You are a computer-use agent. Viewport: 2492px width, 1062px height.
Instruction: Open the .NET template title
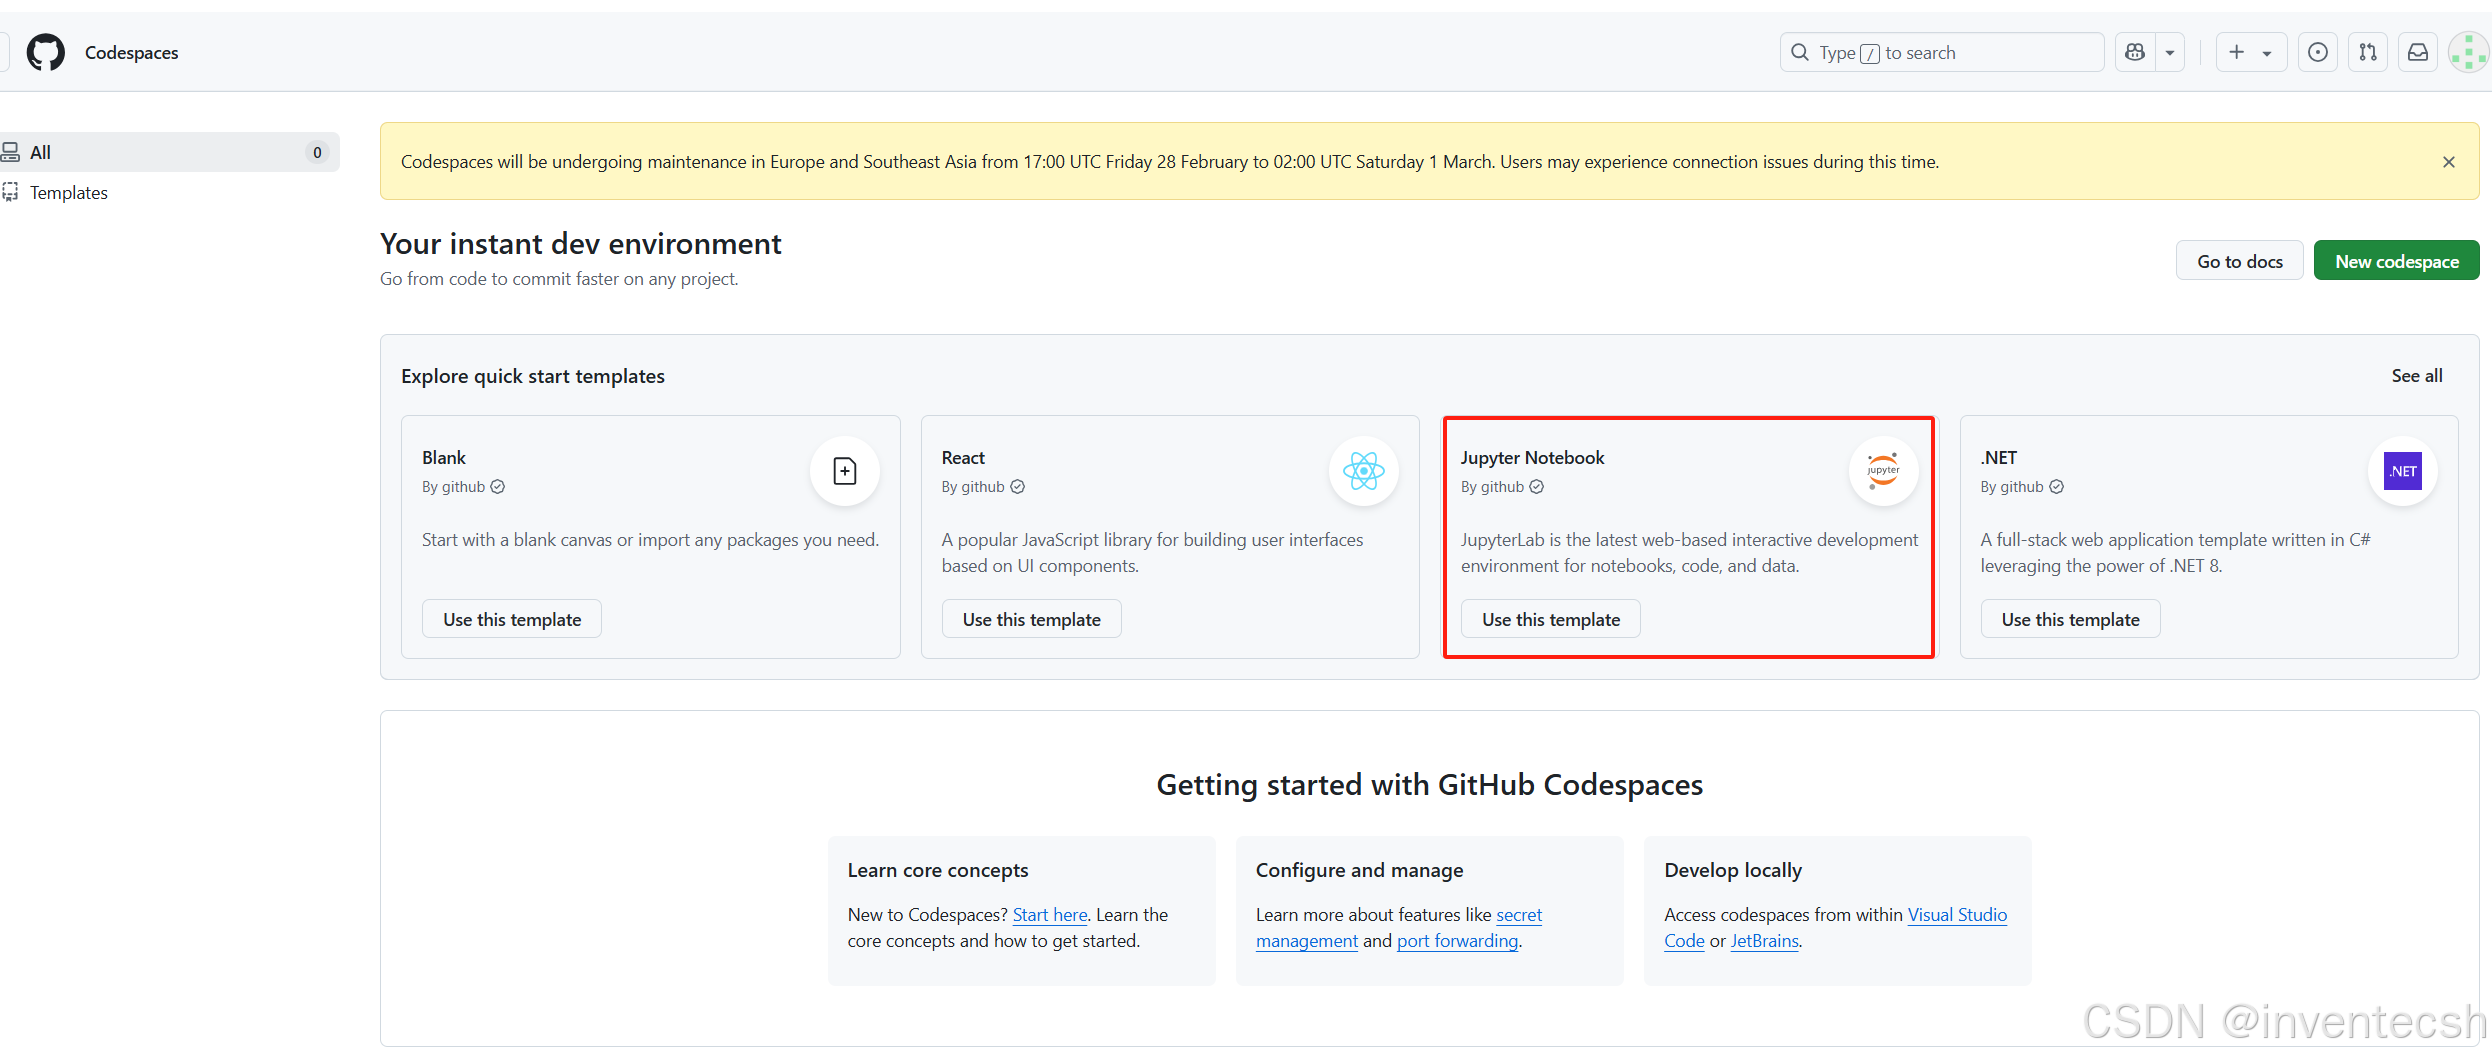pos(1998,458)
